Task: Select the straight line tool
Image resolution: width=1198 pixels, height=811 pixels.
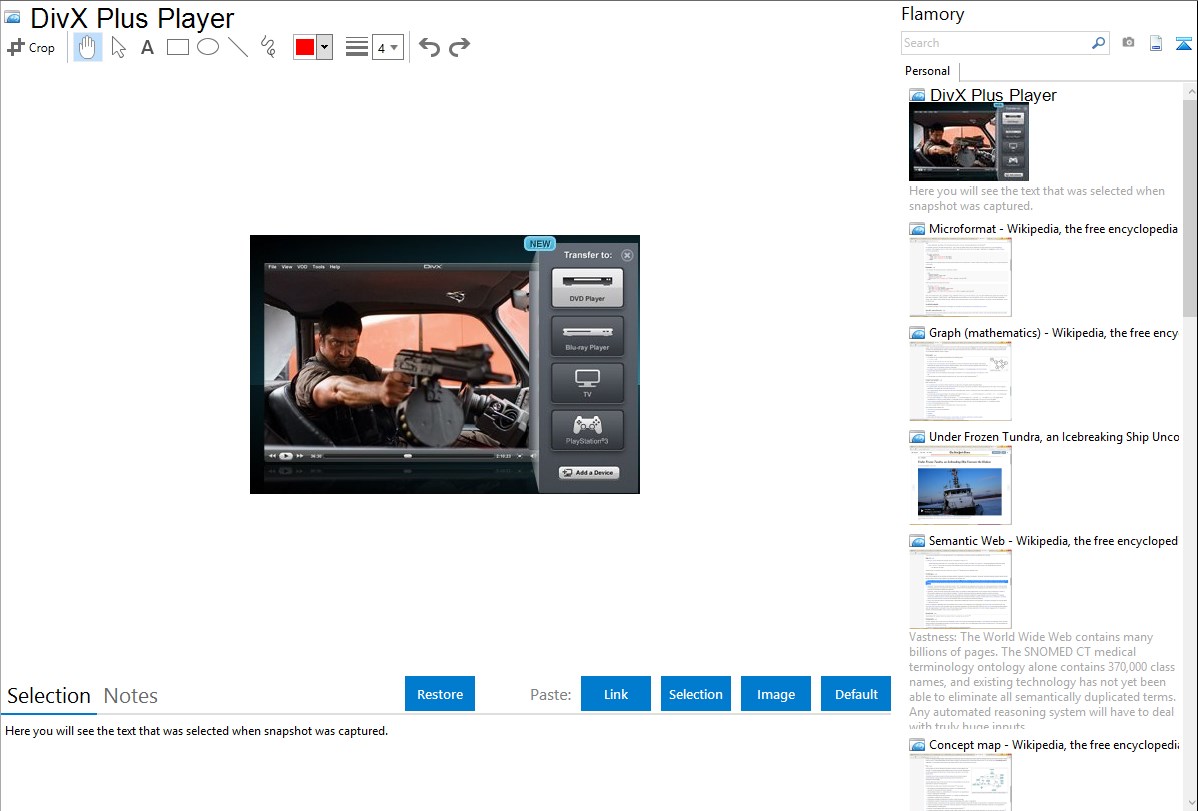Action: (x=238, y=47)
